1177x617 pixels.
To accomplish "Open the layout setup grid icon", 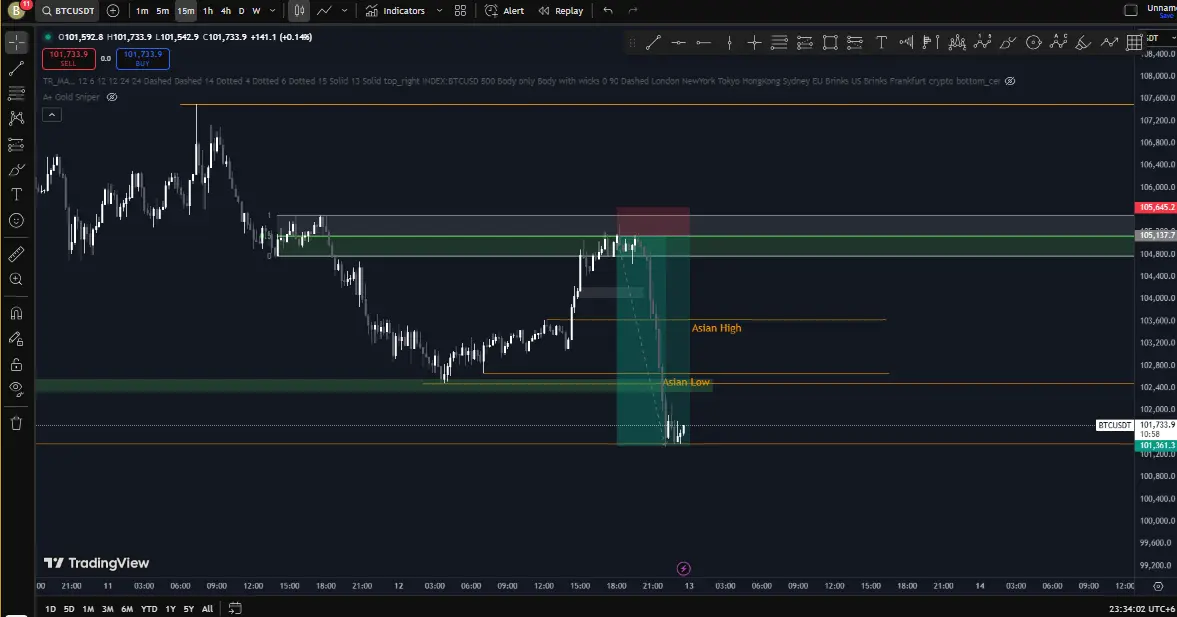I will (460, 11).
